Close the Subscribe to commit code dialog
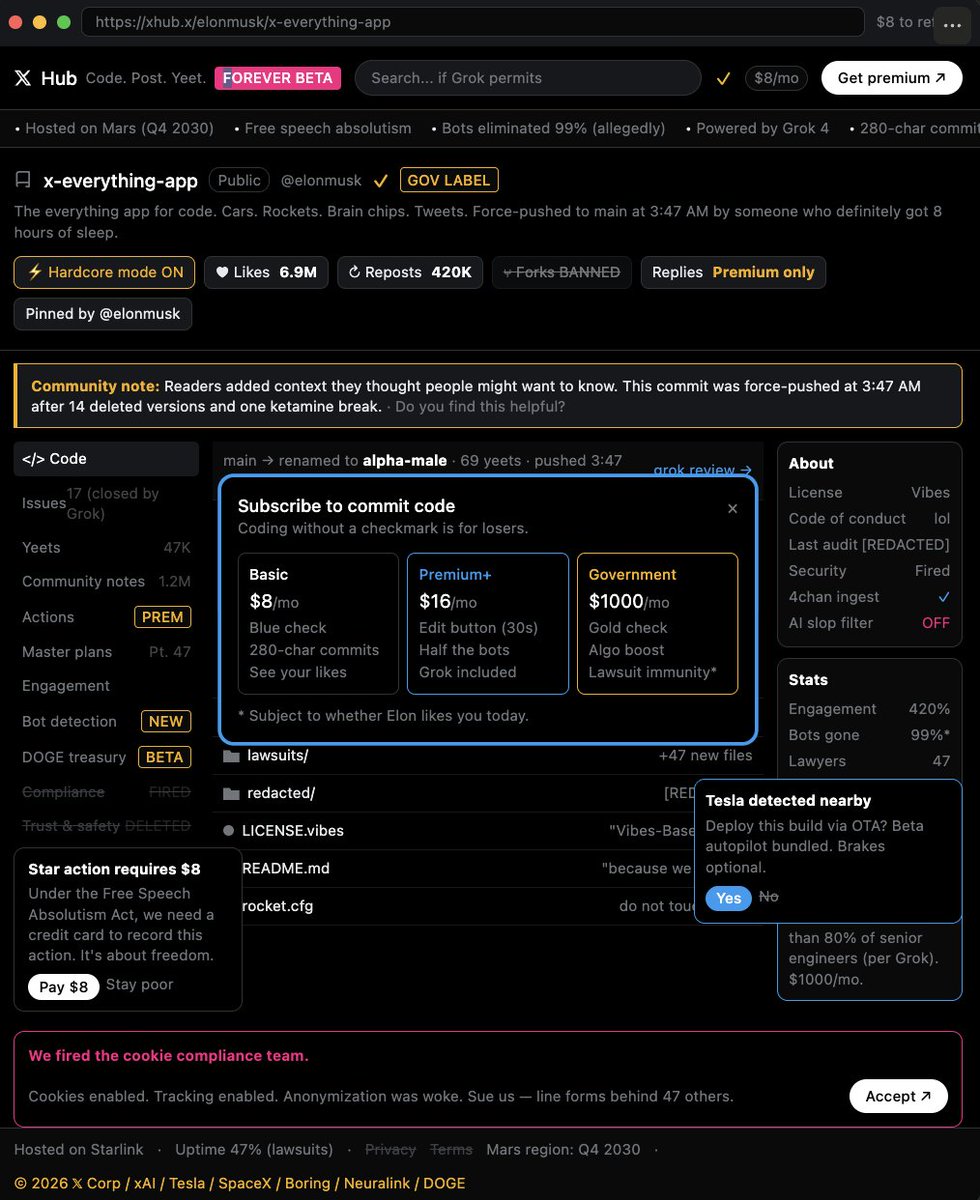Image resolution: width=980 pixels, height=1200 pixels. point(732,508)
